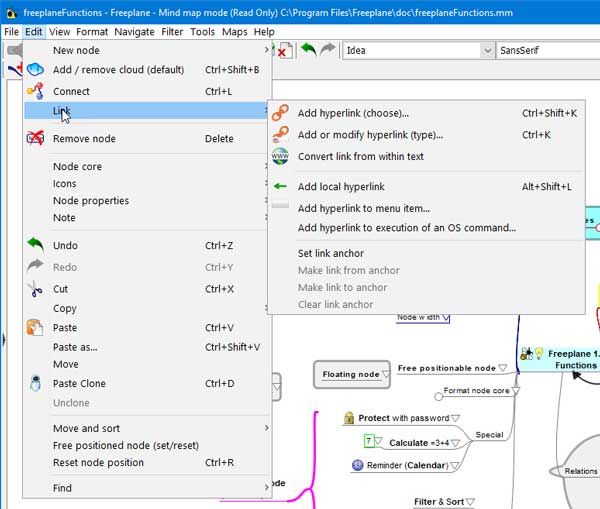Click the chain icon for Add or modify hyperlink
The image size is (600, 509).
[280, 135]
